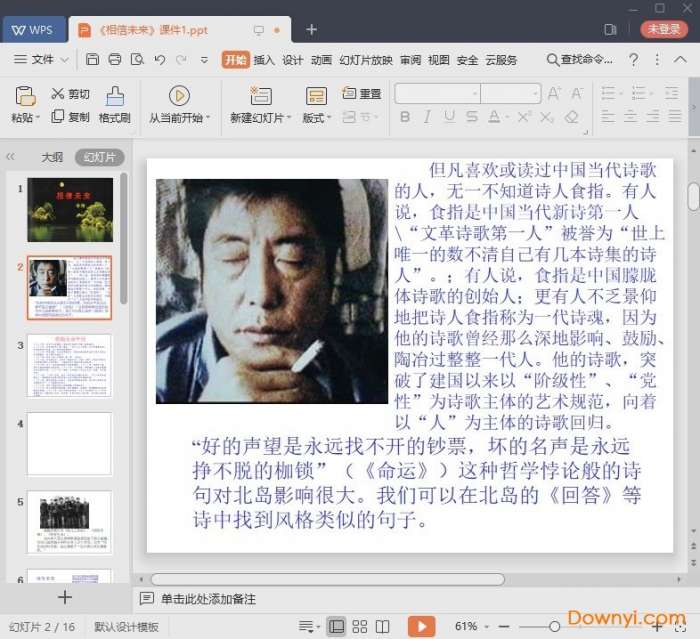
Task: Open the 动画 animation tab
Action: click(321, 60)
